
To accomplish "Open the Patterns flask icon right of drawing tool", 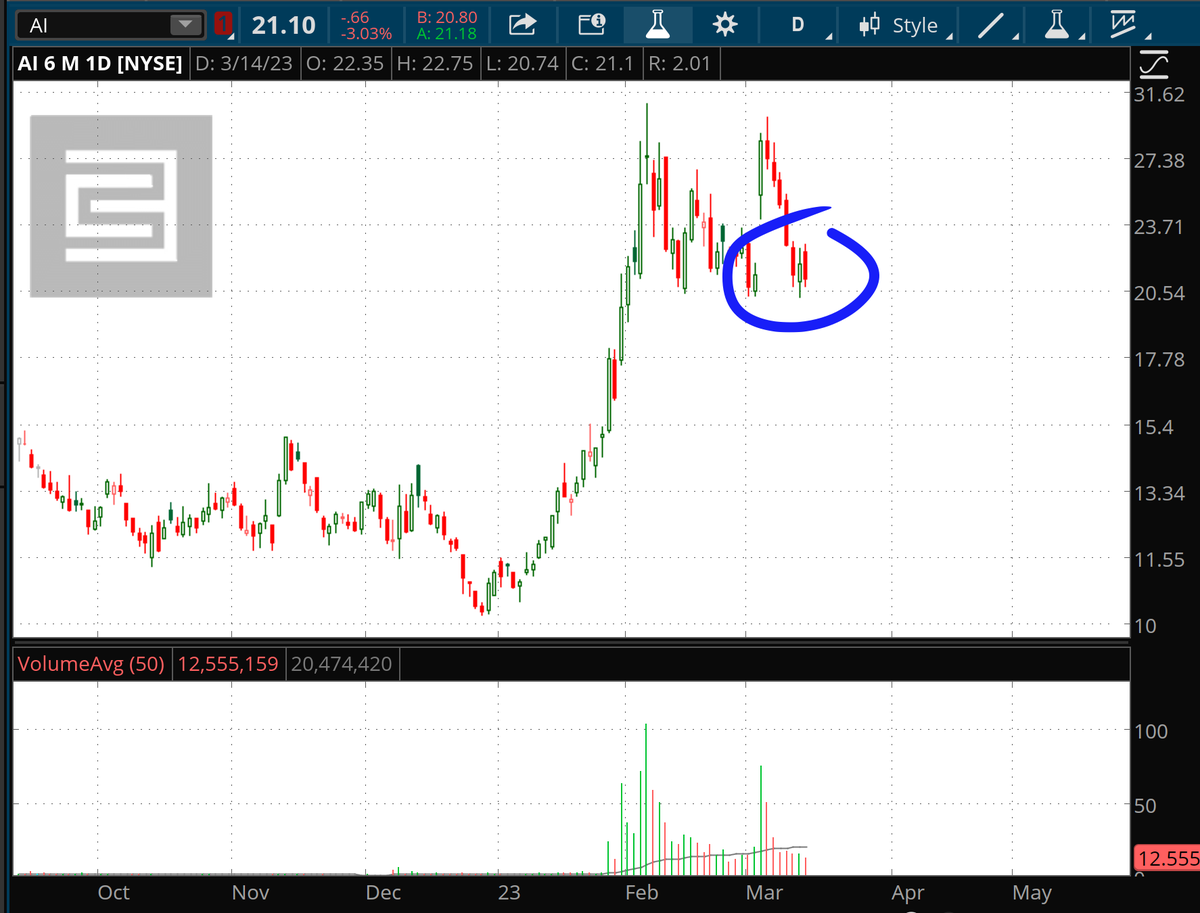I will click(x=1058, y=25).
